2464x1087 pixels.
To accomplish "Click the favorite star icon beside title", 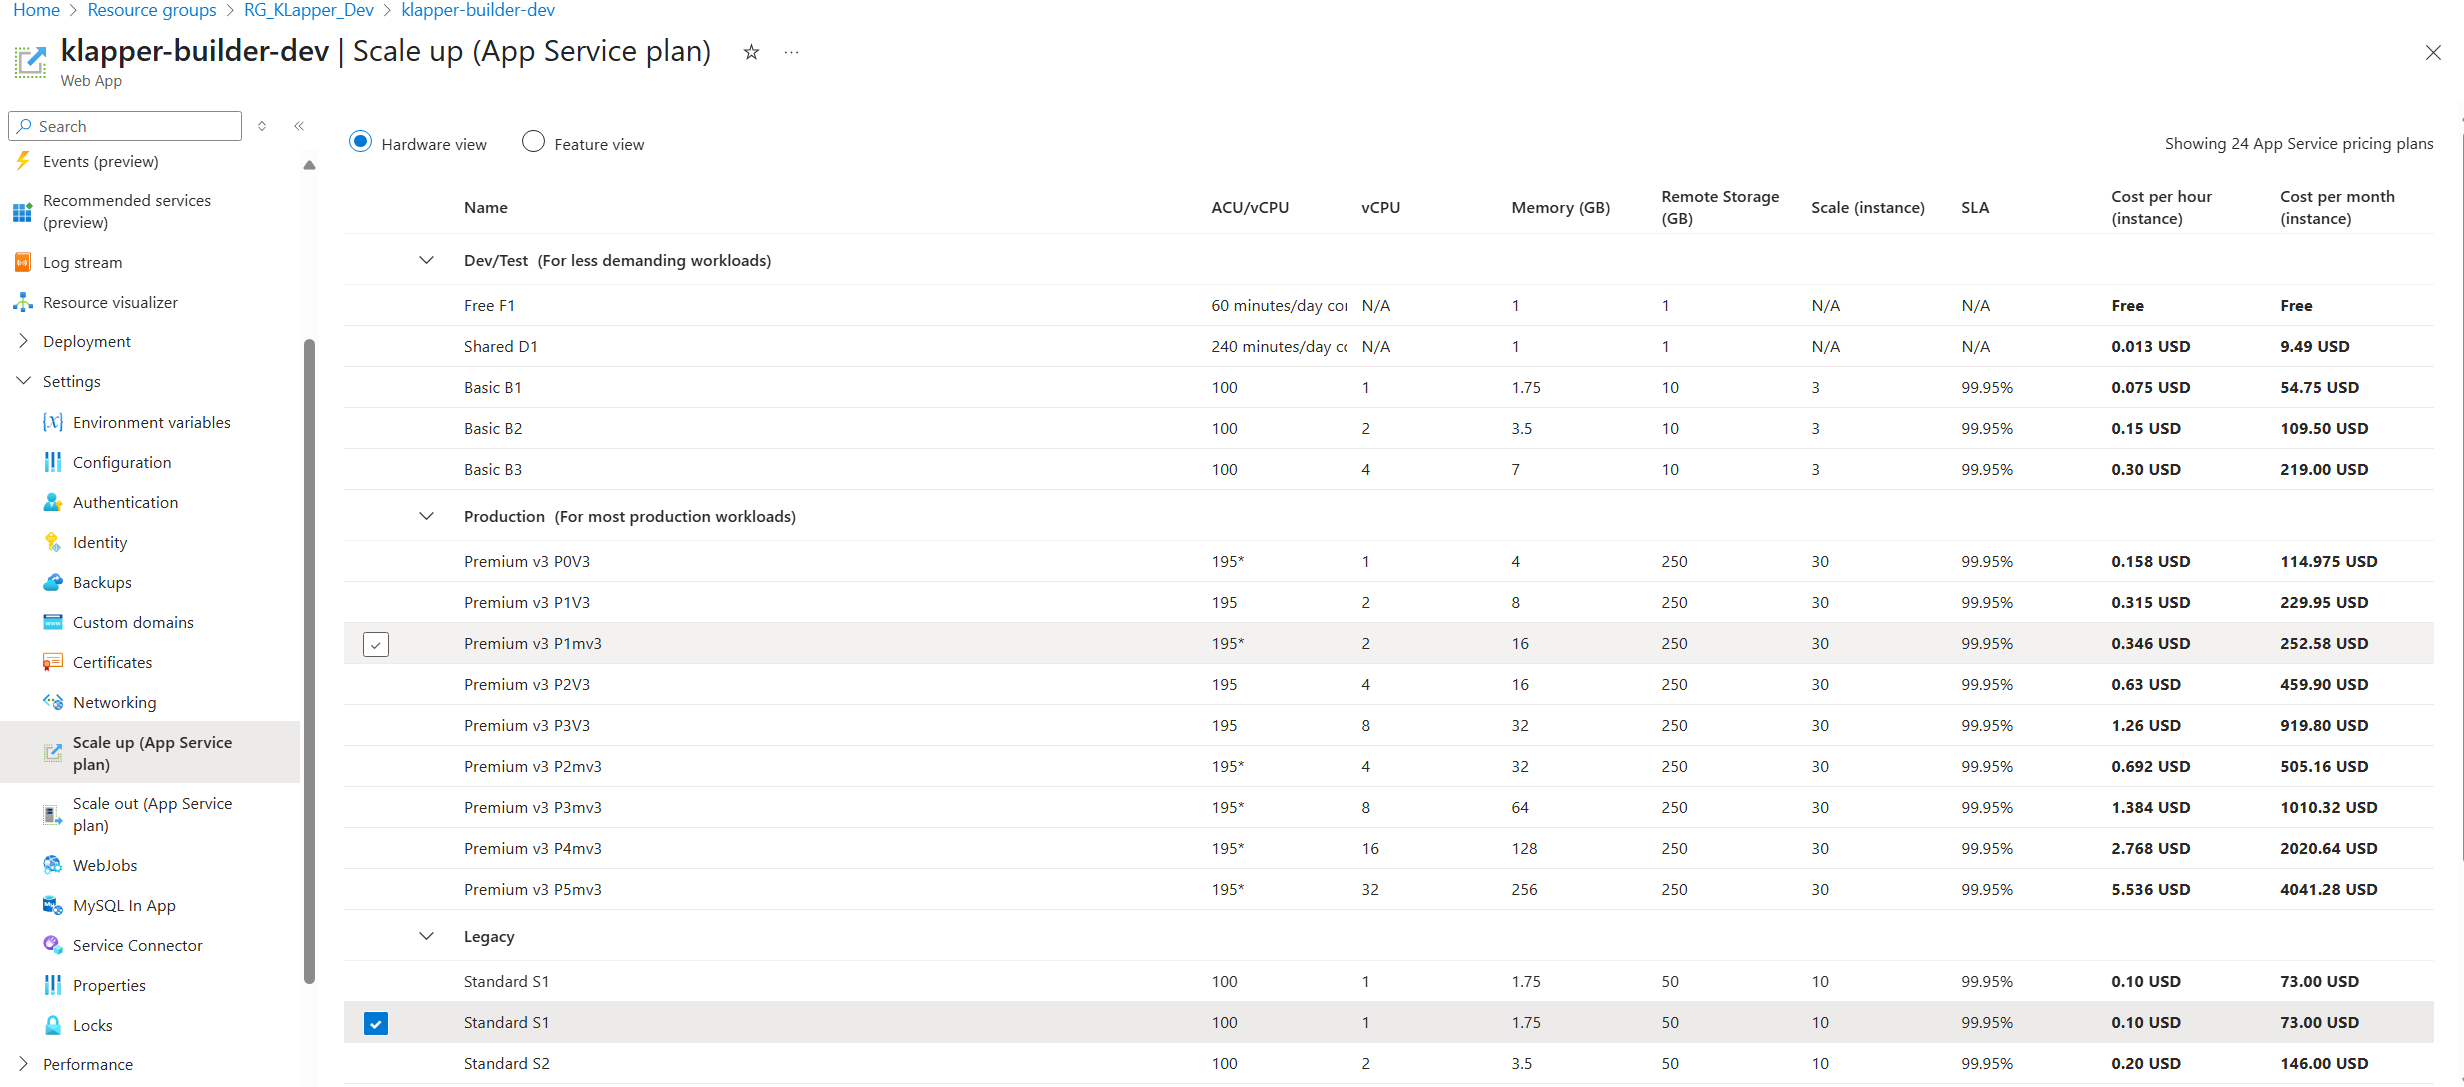I will tap(751, 52).
